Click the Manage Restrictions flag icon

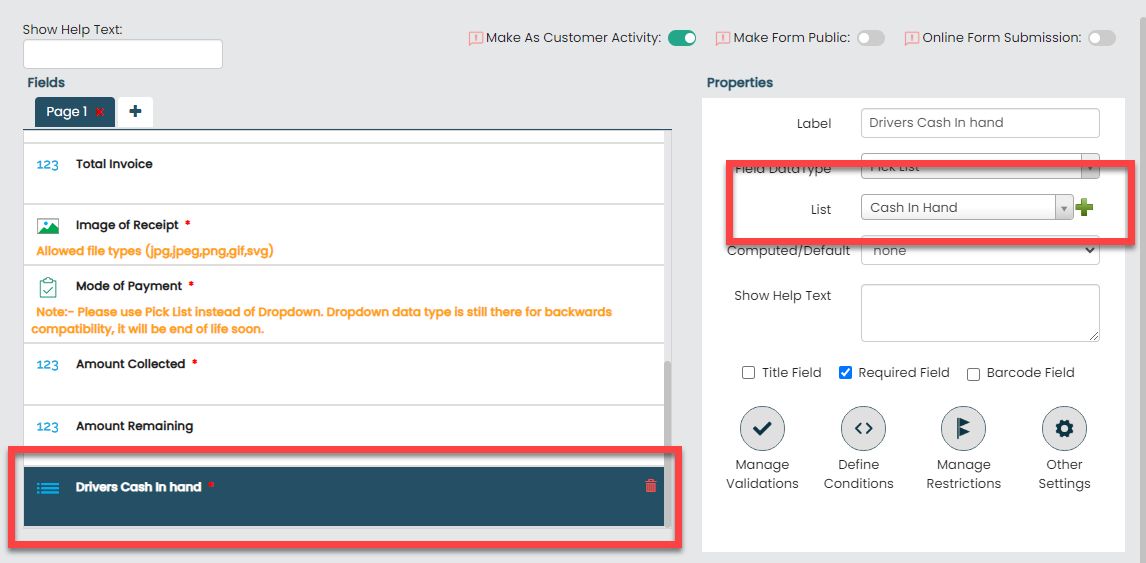[963, 428]
